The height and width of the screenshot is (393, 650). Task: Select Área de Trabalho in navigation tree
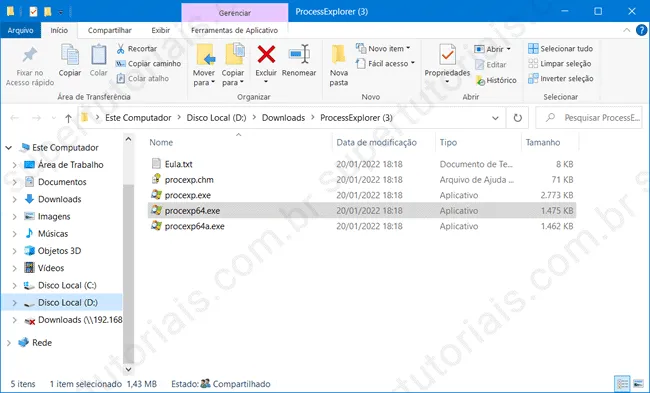click(70, 165)
